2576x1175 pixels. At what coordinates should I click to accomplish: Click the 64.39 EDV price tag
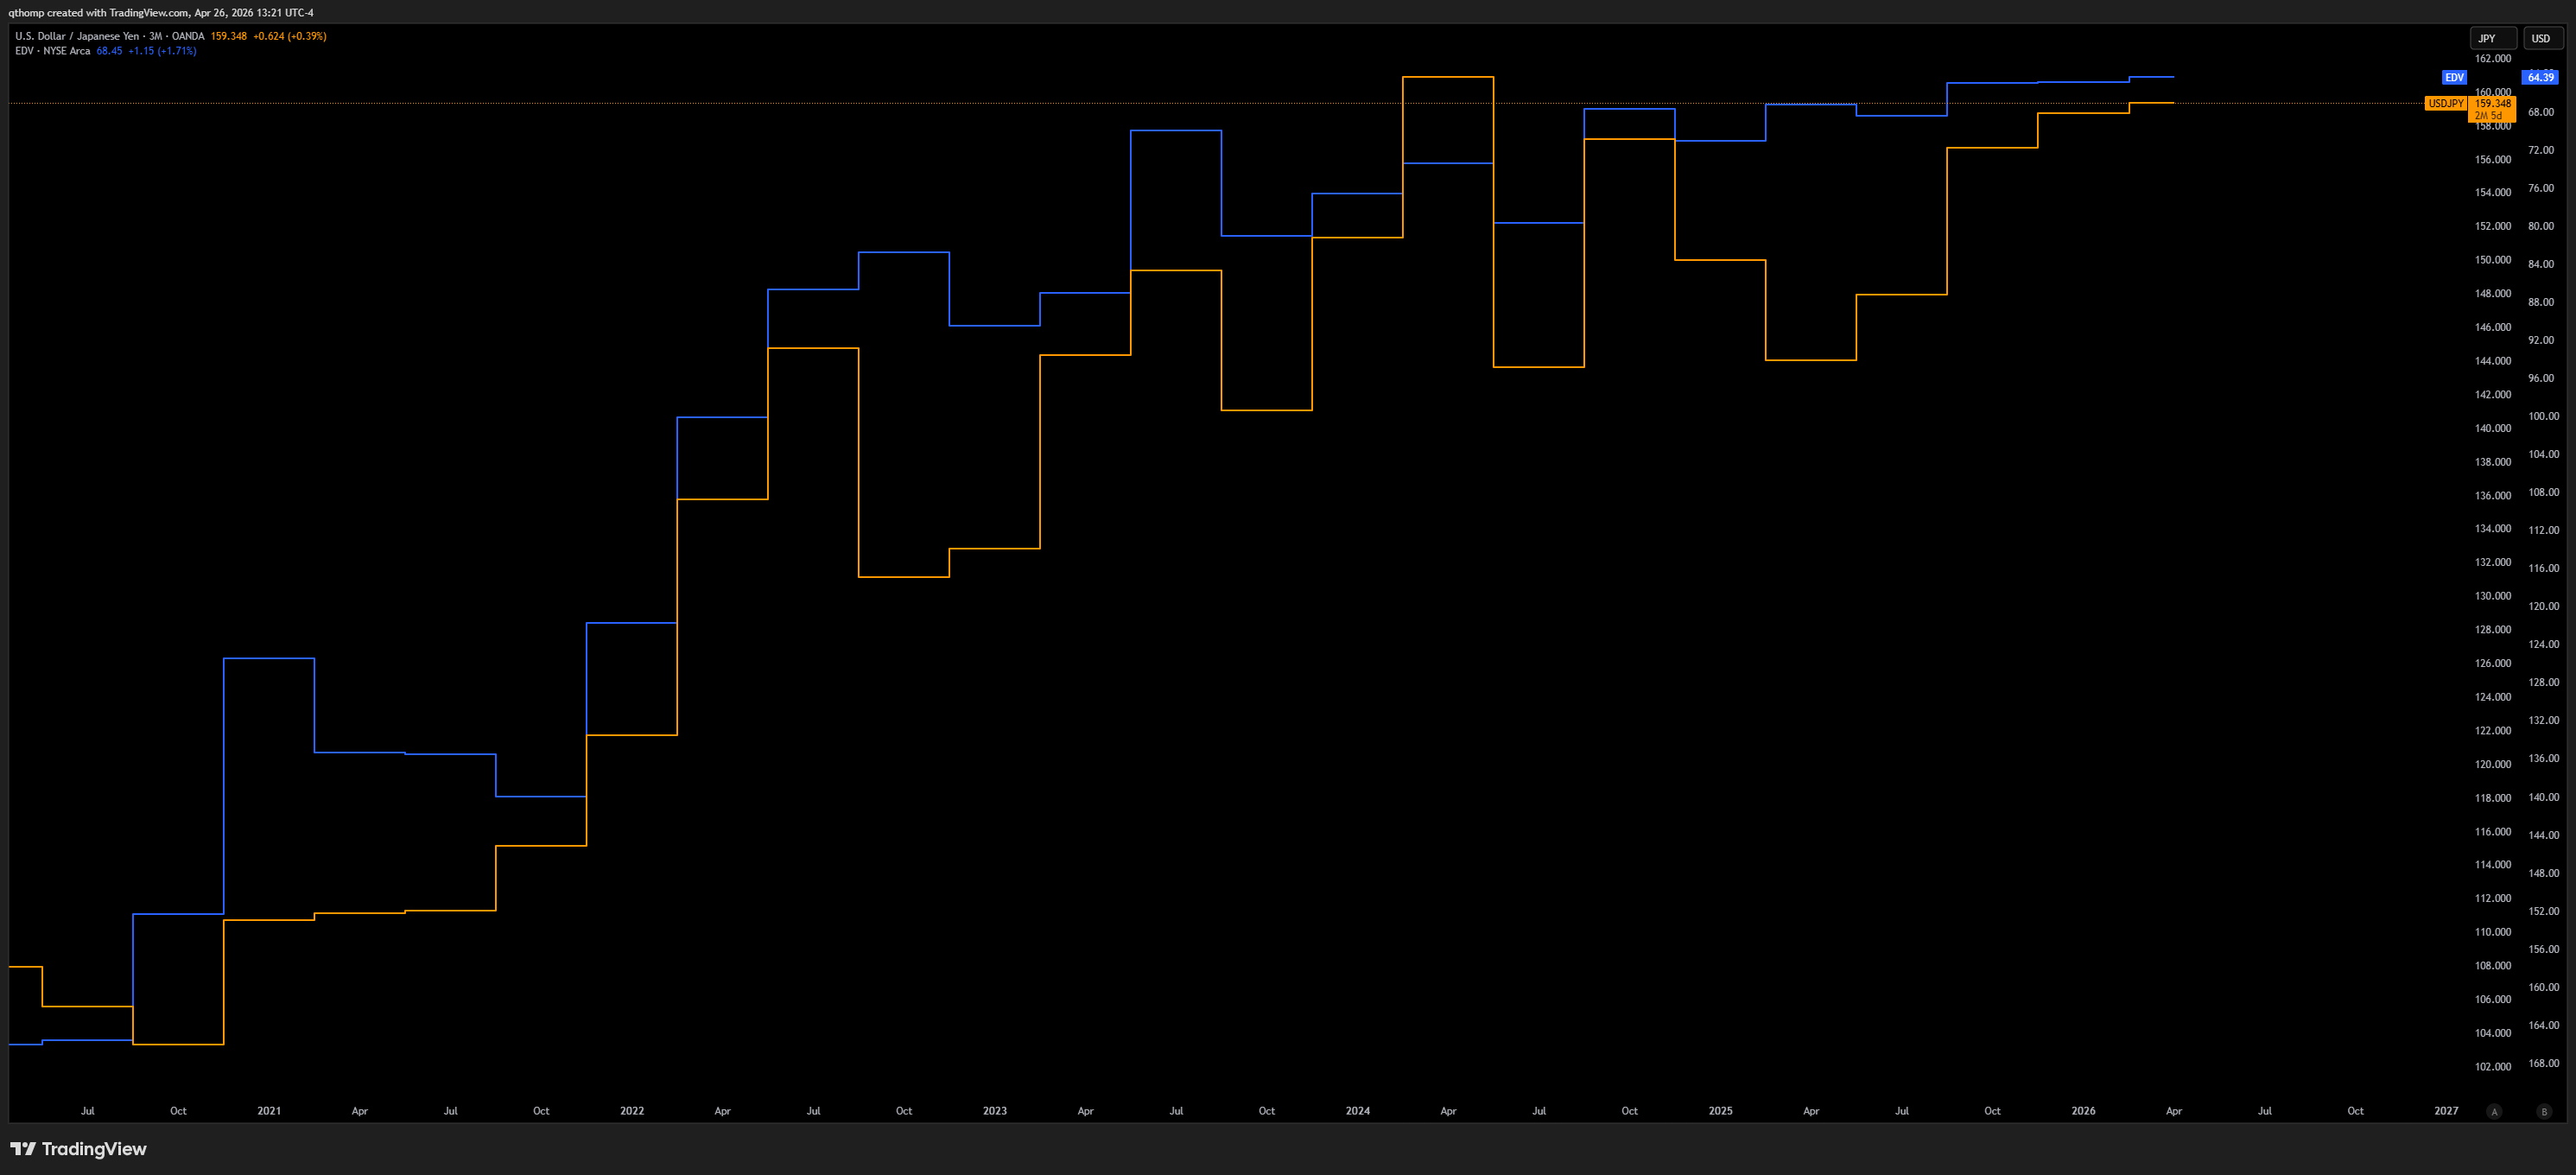2540,77
